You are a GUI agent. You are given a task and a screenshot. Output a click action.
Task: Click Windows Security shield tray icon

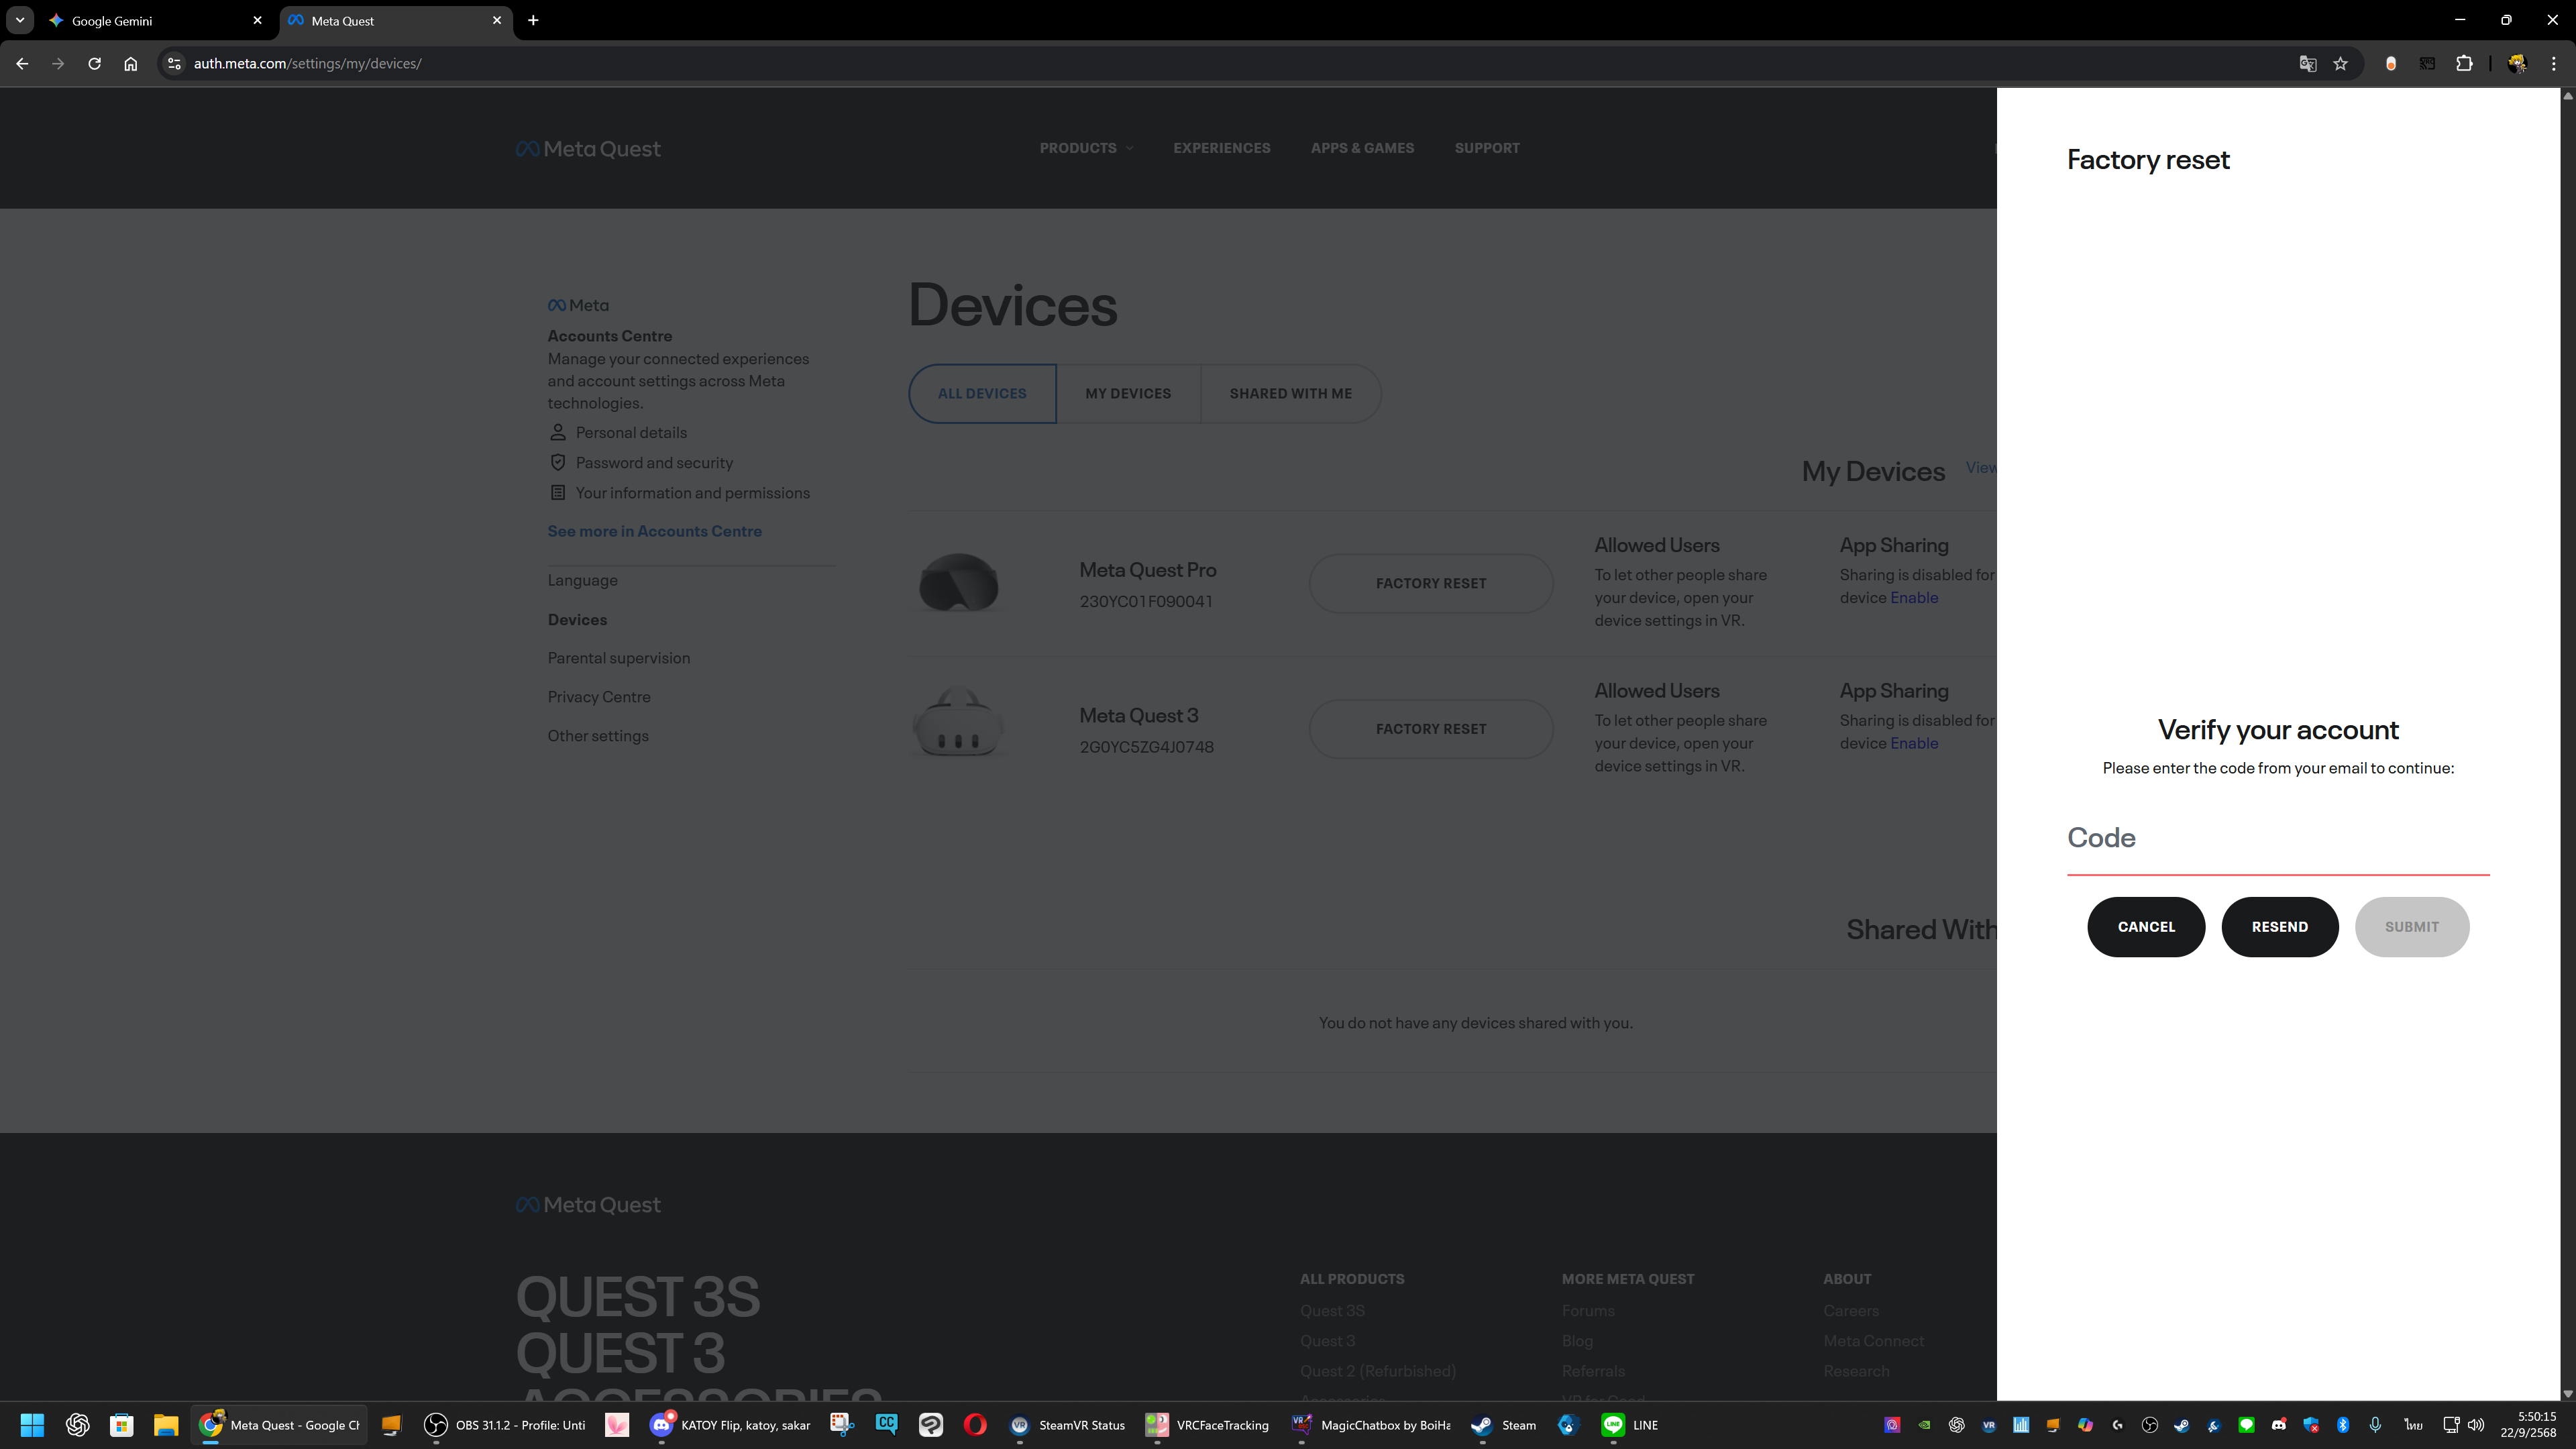[x=2311, y=1425]
